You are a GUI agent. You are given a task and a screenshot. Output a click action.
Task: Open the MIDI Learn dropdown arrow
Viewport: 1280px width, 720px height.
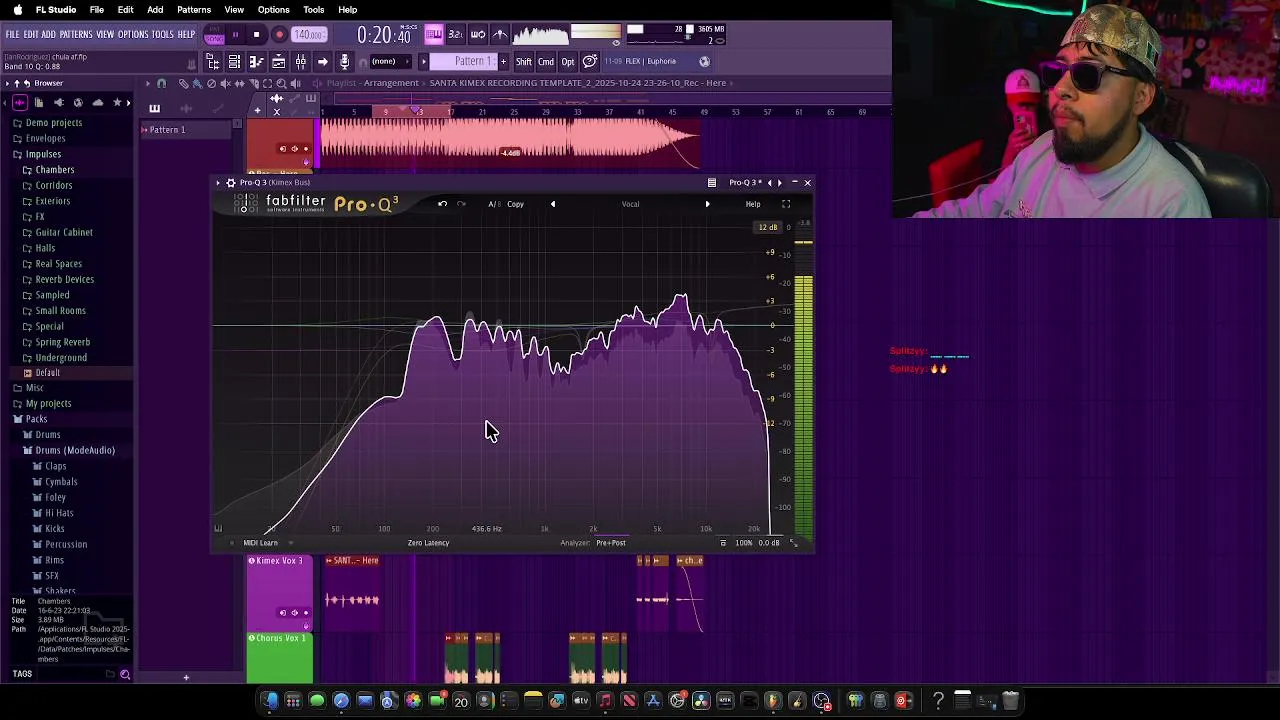pyautogui.click(x=290, y=543)
